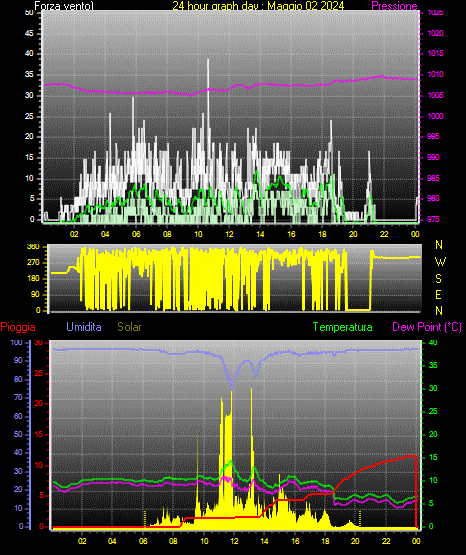The width and height of the screenshot is (466, 555).
Task: Click the yellow 'E' compass letter
Action: [438, 295]
